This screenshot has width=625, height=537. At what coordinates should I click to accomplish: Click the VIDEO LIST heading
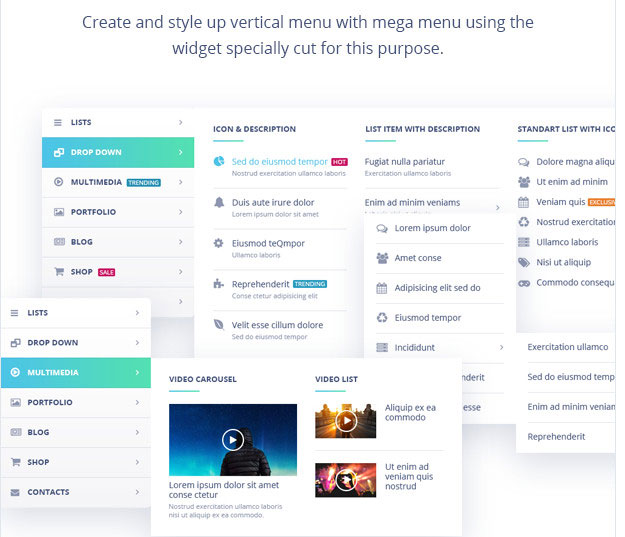click(x=336, y=380)
